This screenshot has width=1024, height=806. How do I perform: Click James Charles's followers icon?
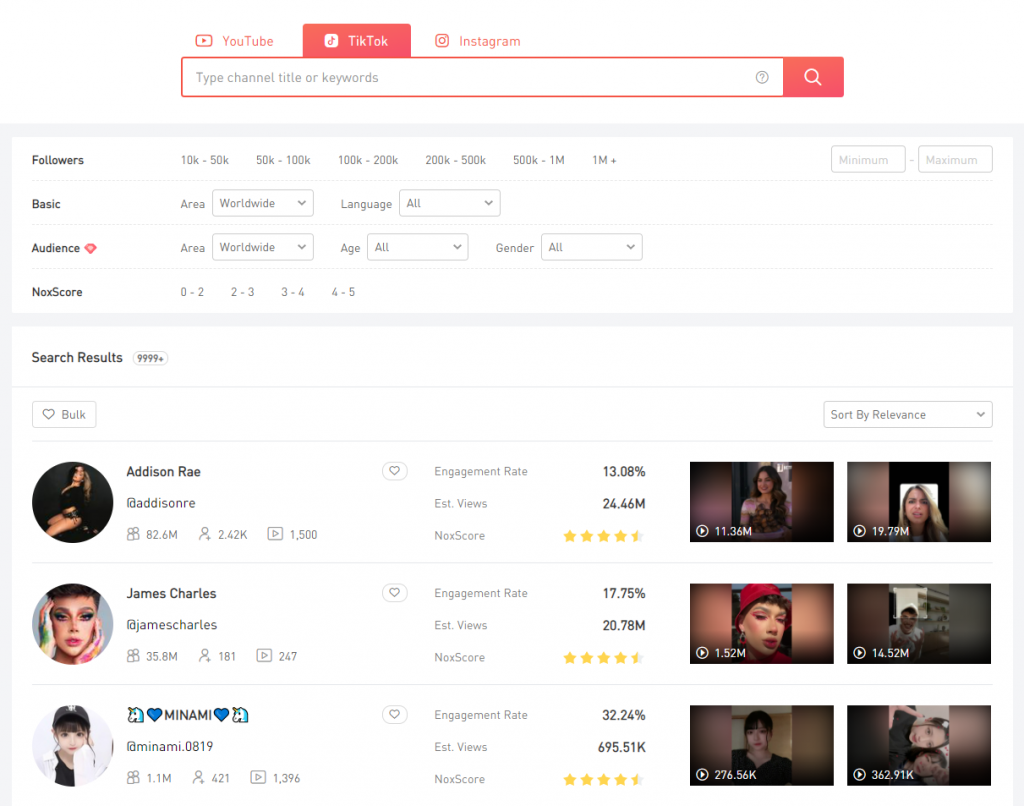(133, 656)
